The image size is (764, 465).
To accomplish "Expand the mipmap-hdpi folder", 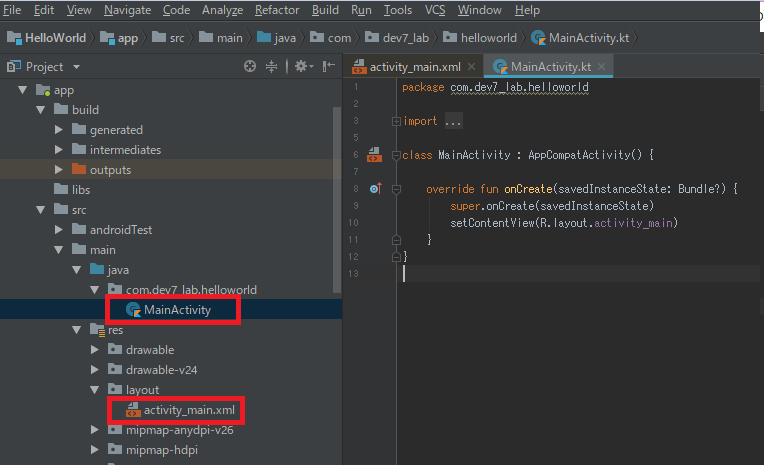I will pyautogui.click(x=95, y=450).
